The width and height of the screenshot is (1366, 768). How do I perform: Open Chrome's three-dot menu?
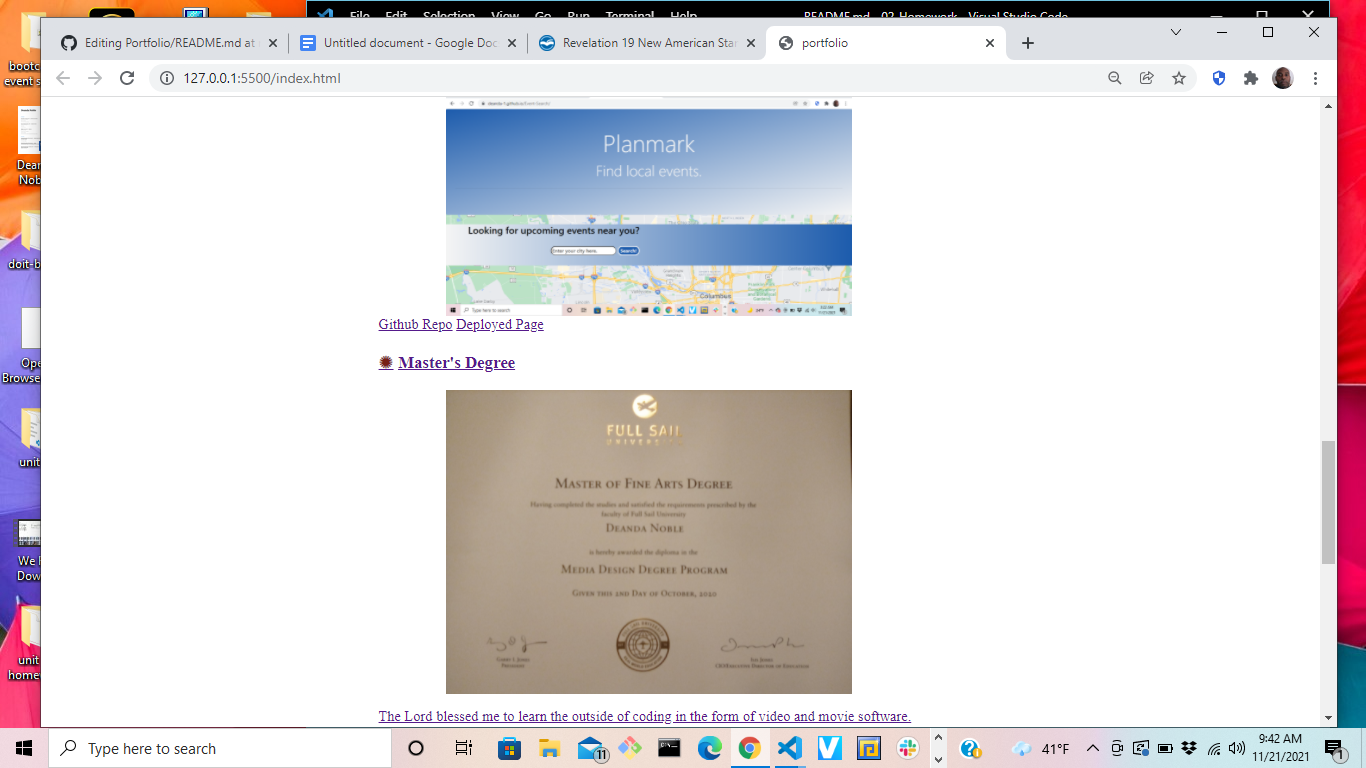click(1315, 78)
